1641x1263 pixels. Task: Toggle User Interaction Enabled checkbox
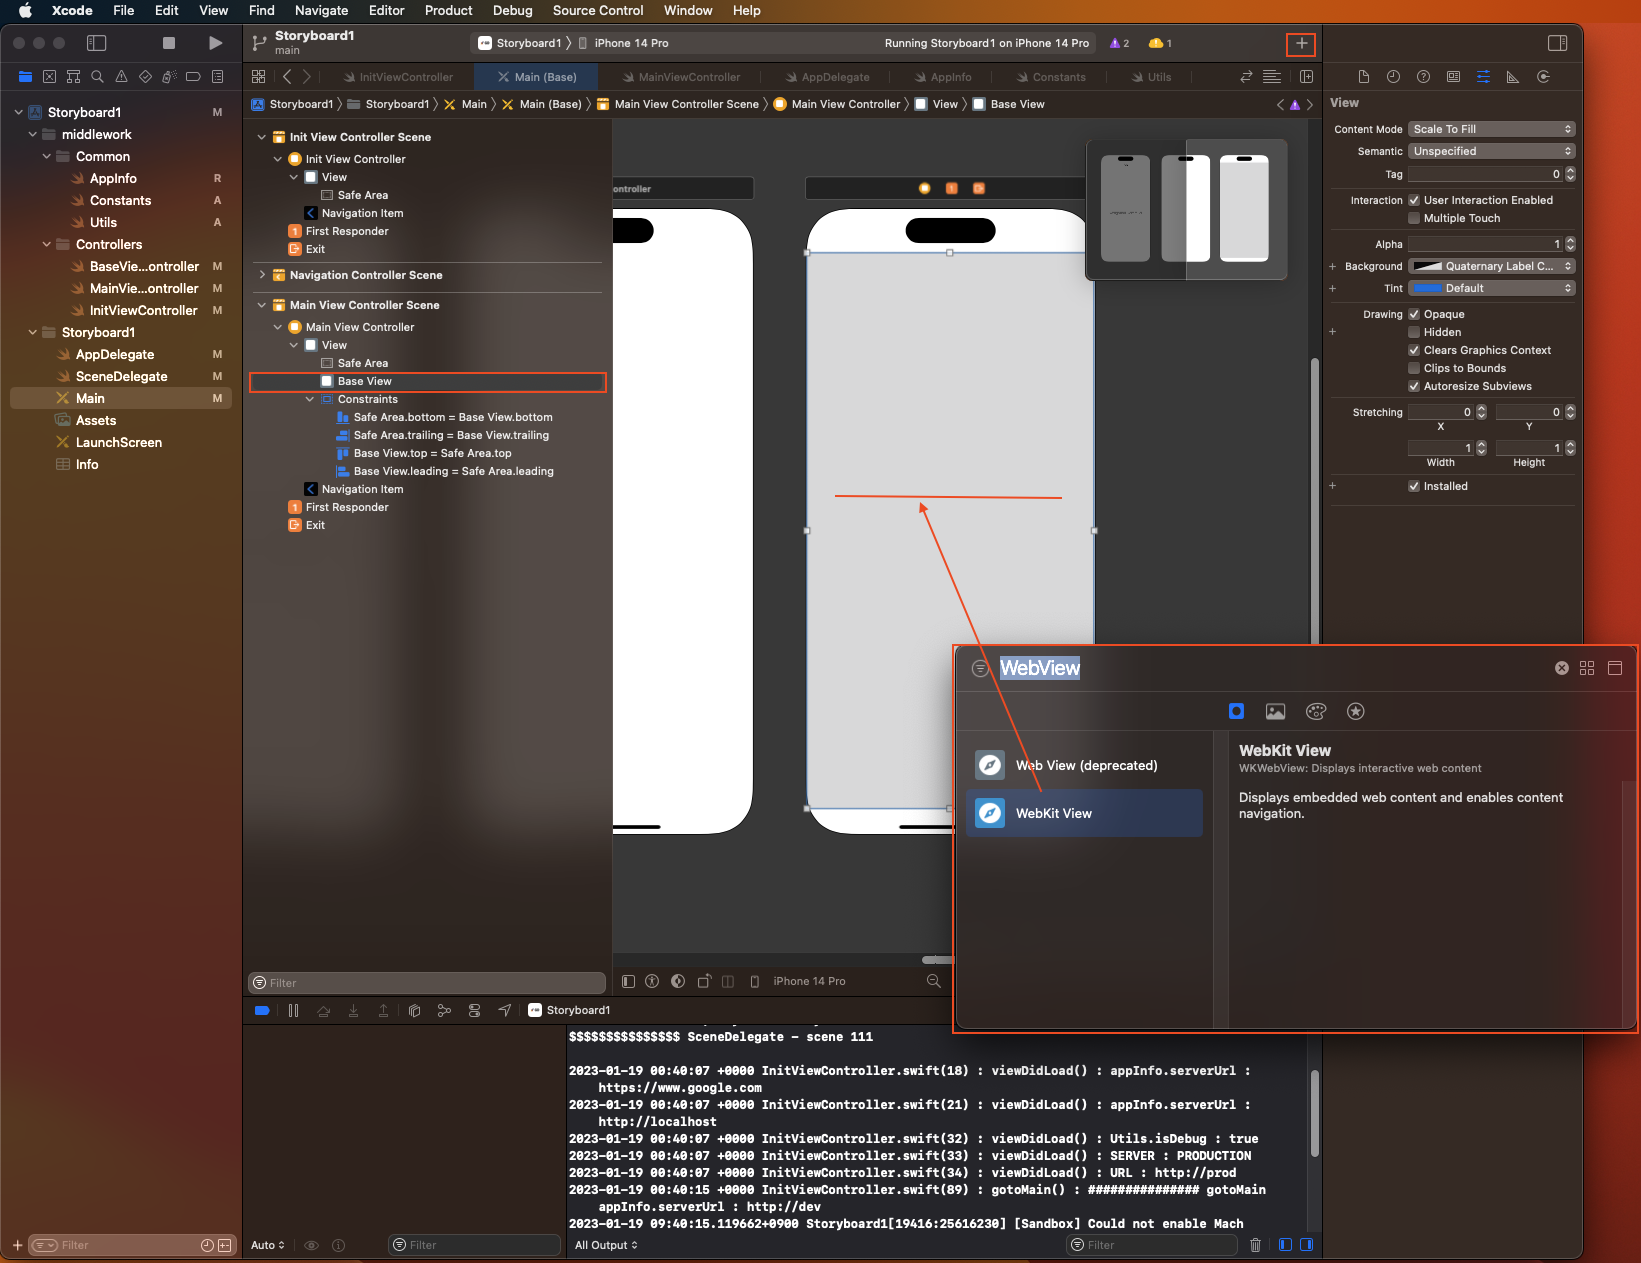(1414, 200)
